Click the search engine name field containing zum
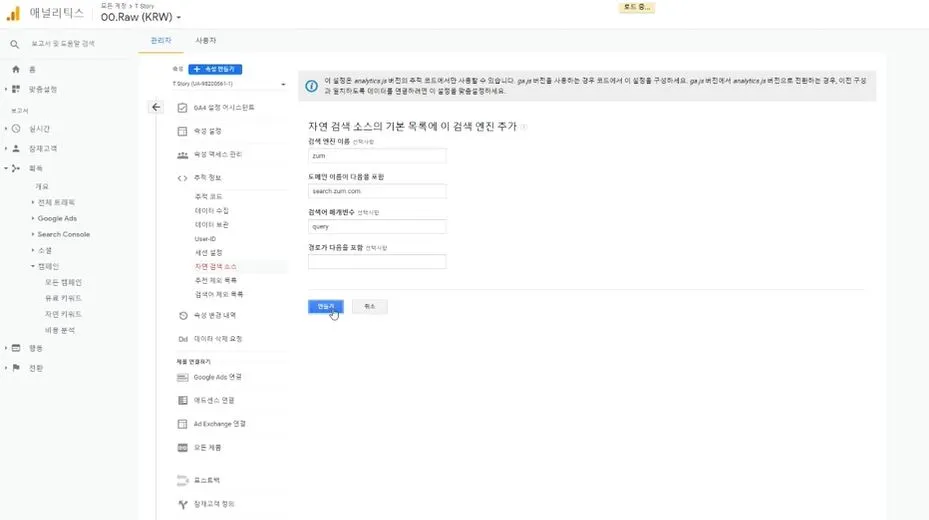Image resolution: width=929 pixels, height=520 pixels. point(377,156)
